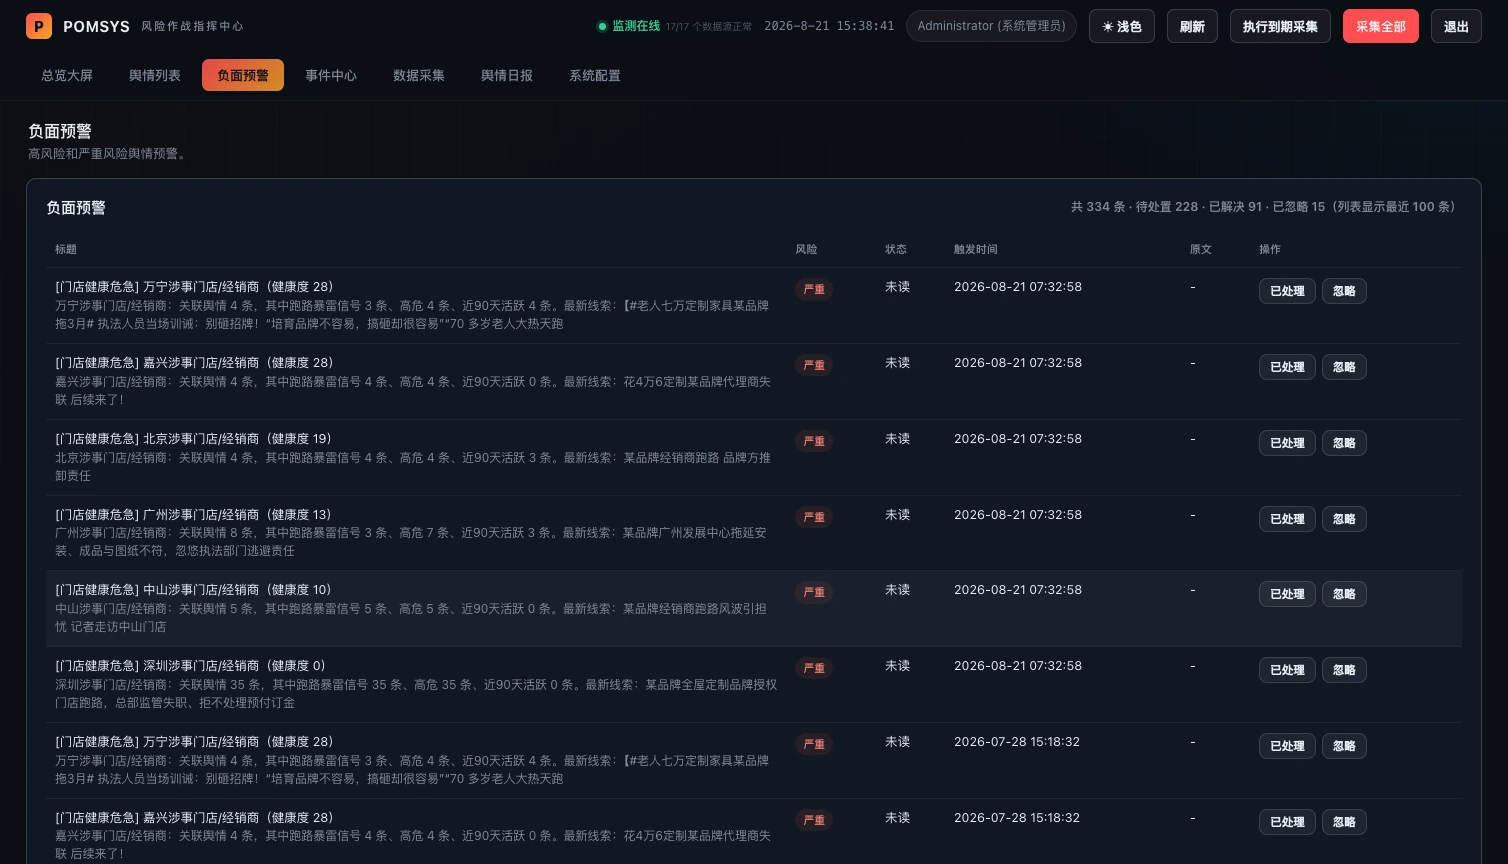Ignore the 万宁 alert from 2026-07-28
This screenshot has height=864, width=1508.
click(x=1344, y=746)
